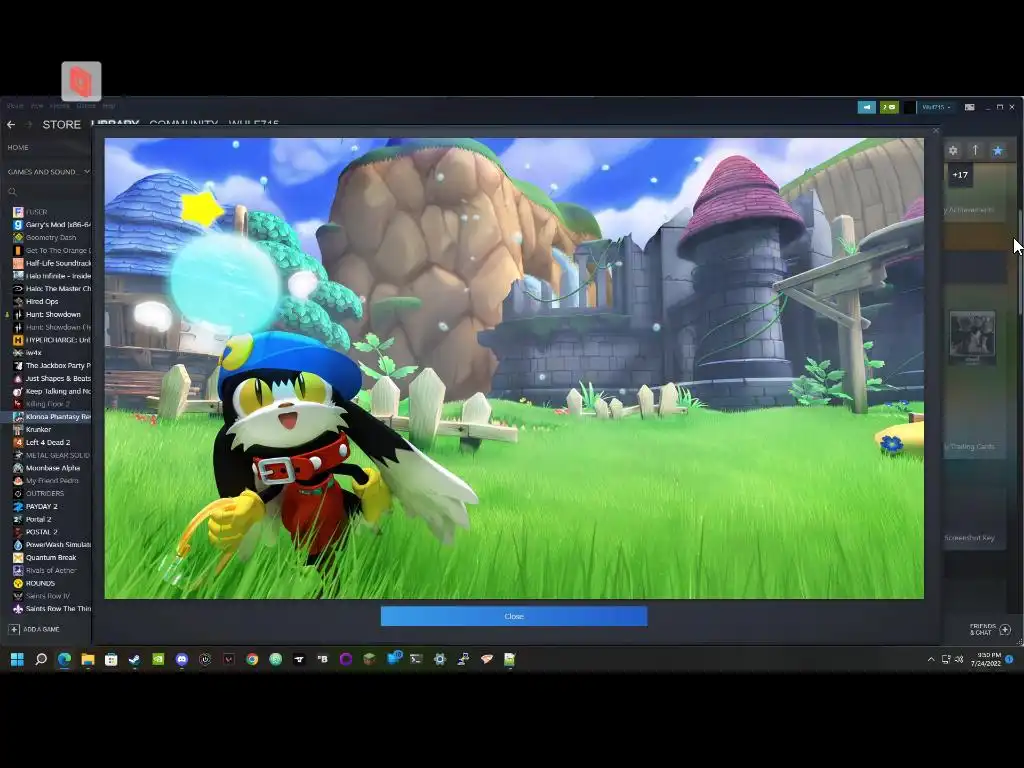Select The Jackbox Party Pack entry
The height and width of the screenshot is (768, 1024).
[x=52, y=366]
